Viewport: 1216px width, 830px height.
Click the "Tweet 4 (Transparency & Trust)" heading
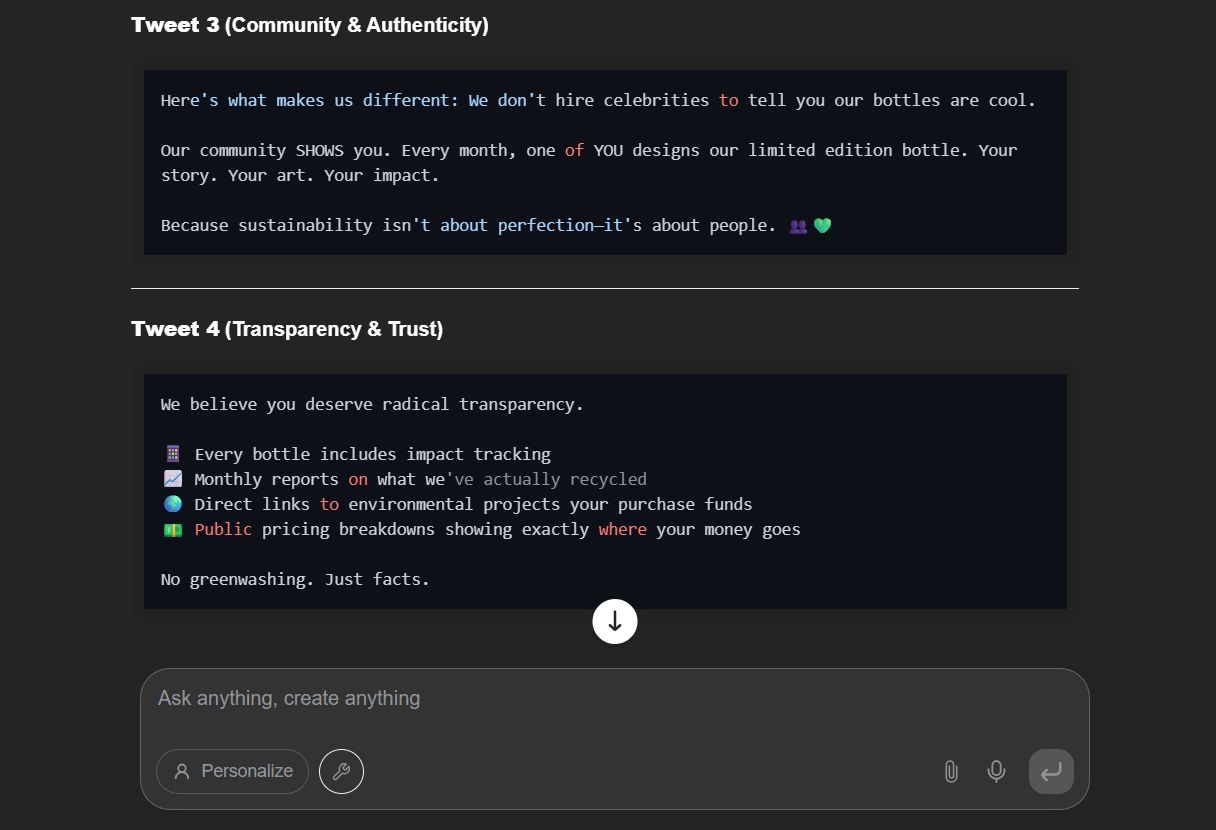coord(287,329)
